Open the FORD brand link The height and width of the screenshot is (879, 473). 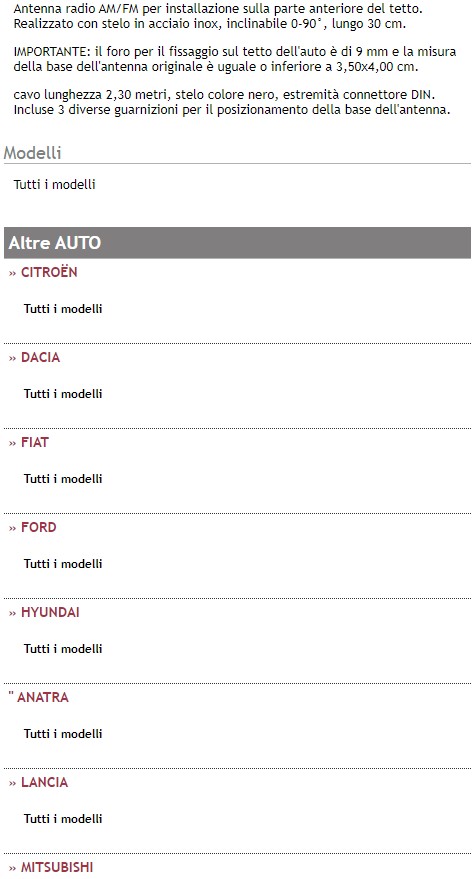[39, 528]
